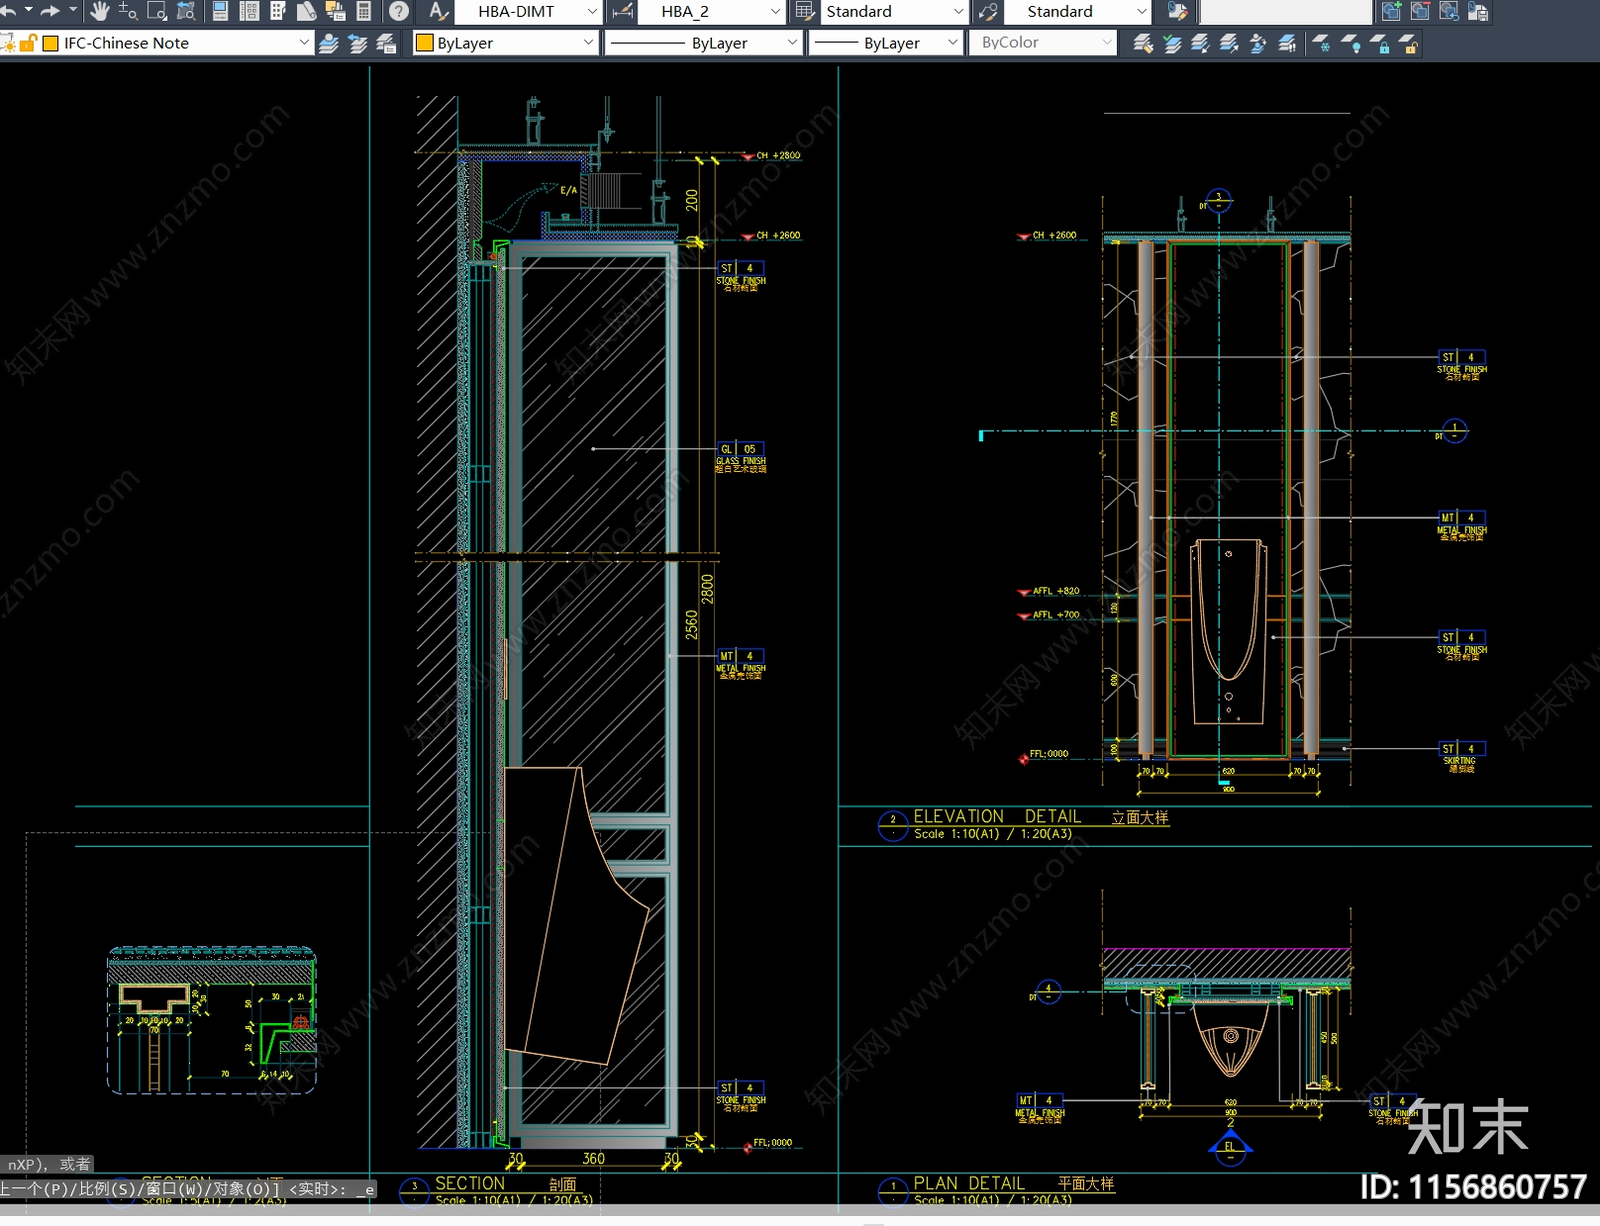Click the empty toolbar search input field
1600x1226 pixels.
(1285, 11)
